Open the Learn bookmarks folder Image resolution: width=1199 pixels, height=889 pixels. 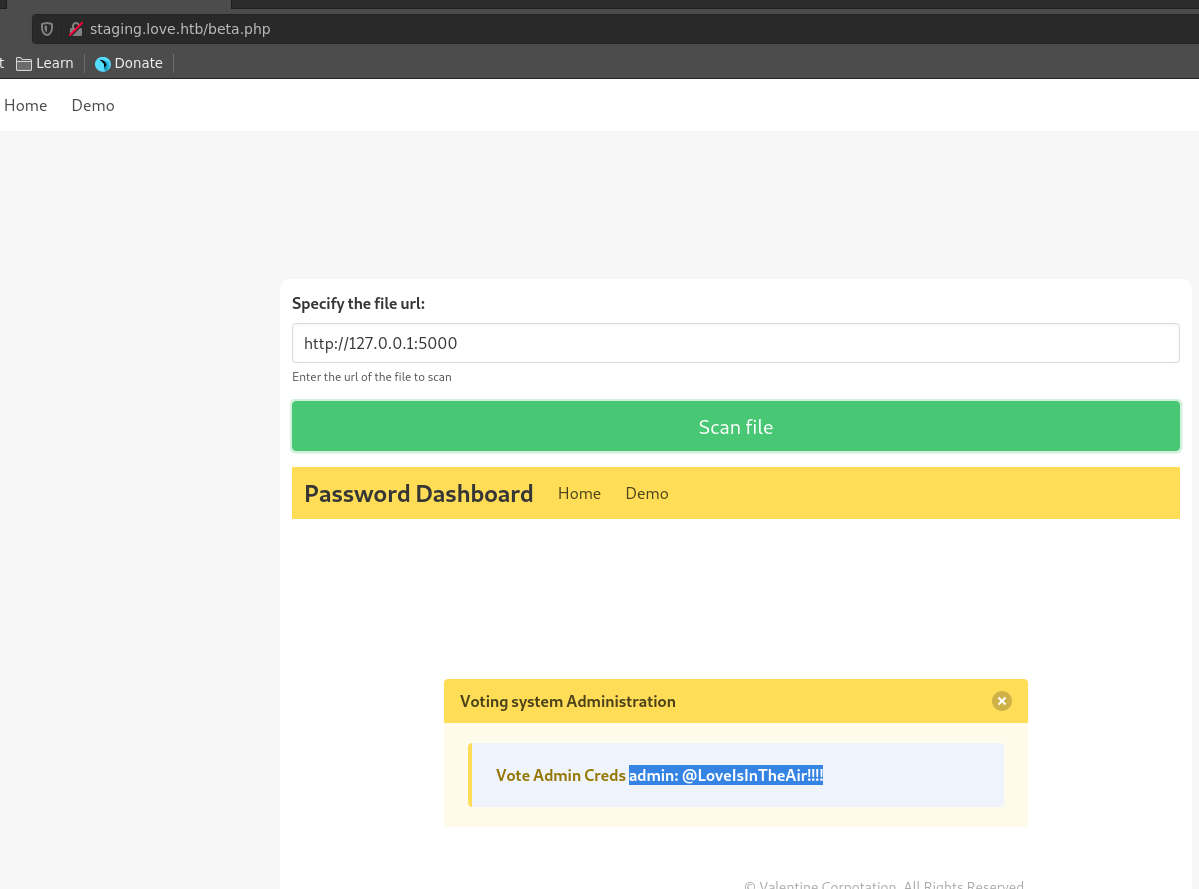(45, 63)
